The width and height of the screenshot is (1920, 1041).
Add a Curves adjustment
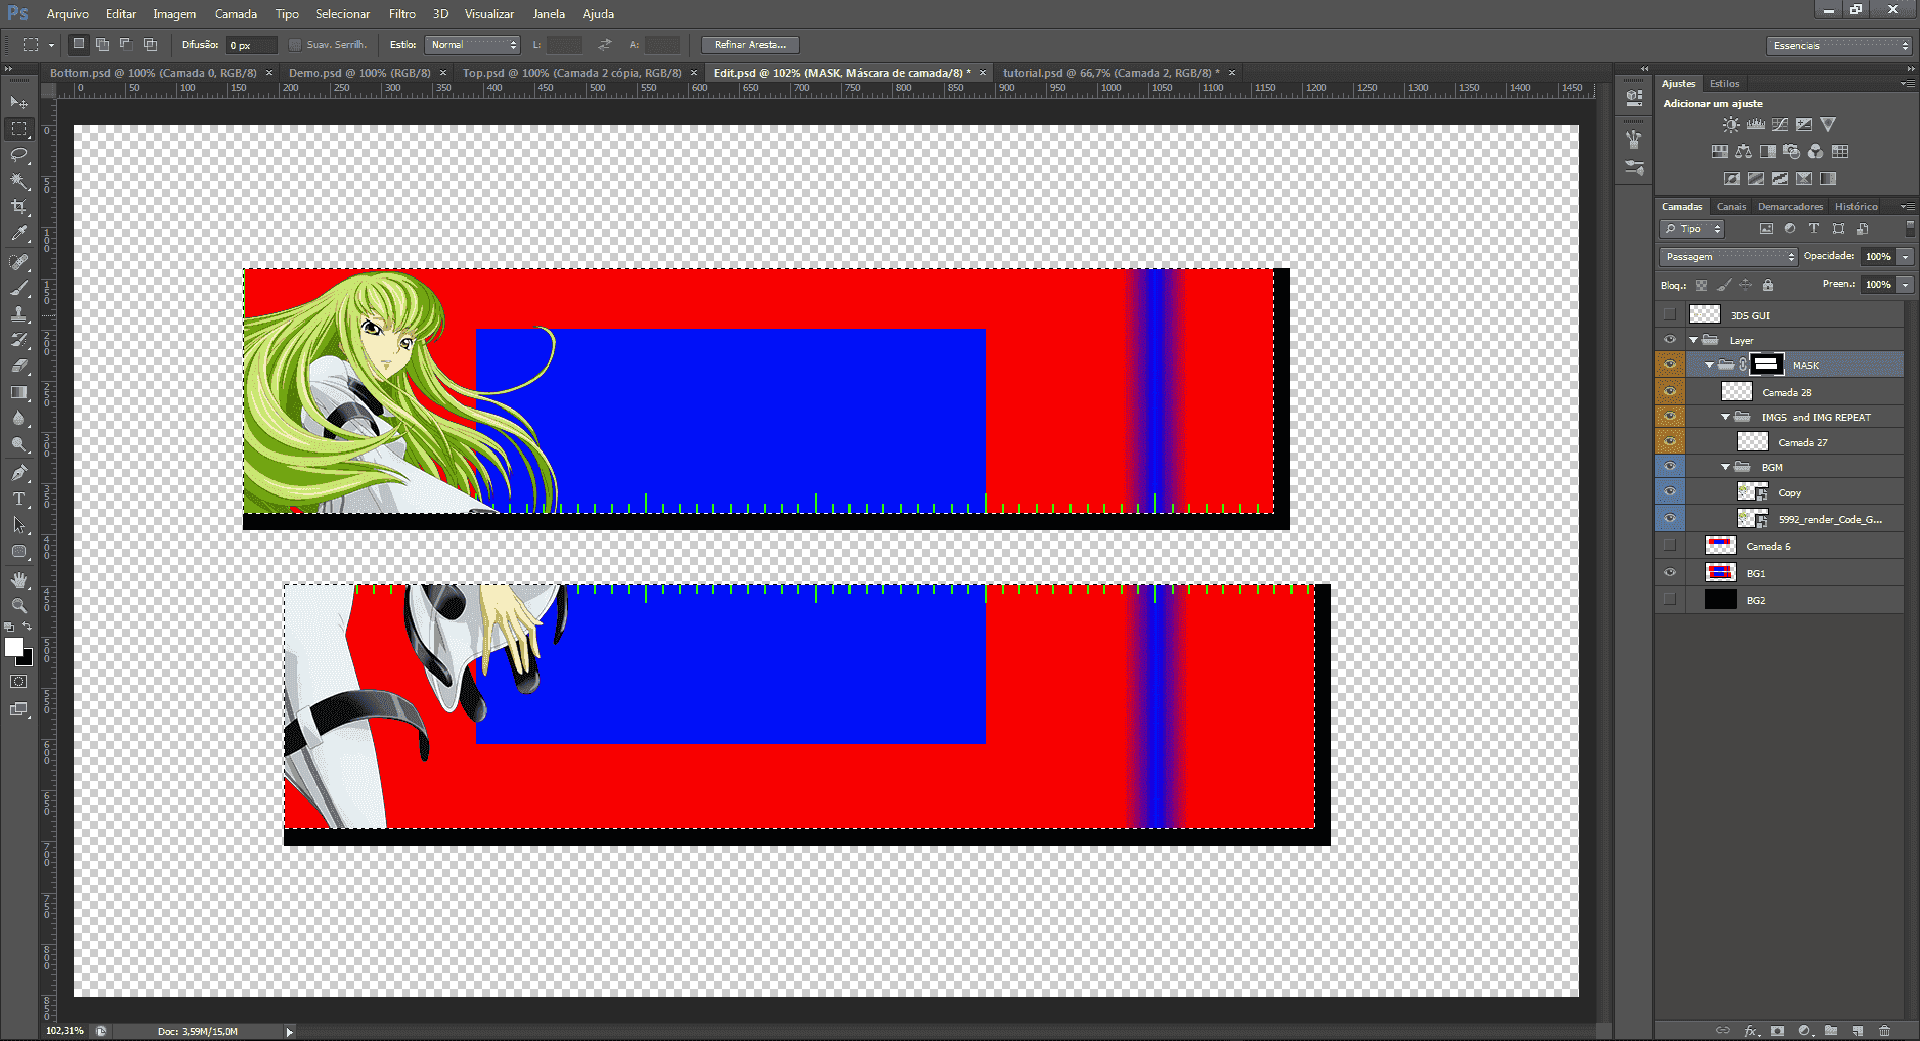[1780, 125]
